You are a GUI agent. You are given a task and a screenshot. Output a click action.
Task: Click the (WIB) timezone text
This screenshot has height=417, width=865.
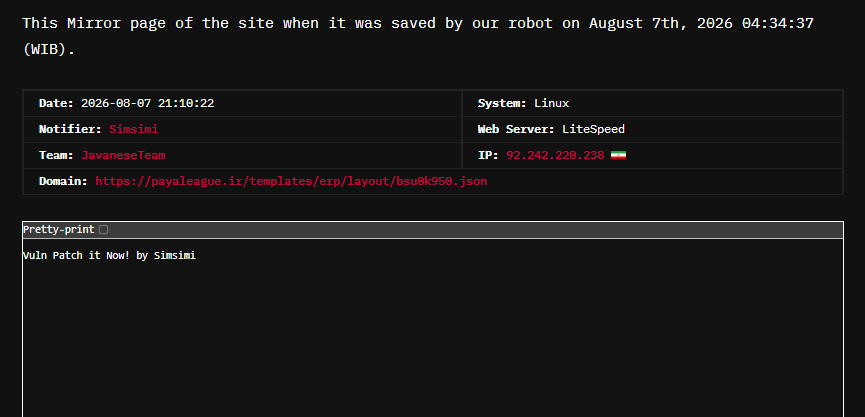[49, 49]
